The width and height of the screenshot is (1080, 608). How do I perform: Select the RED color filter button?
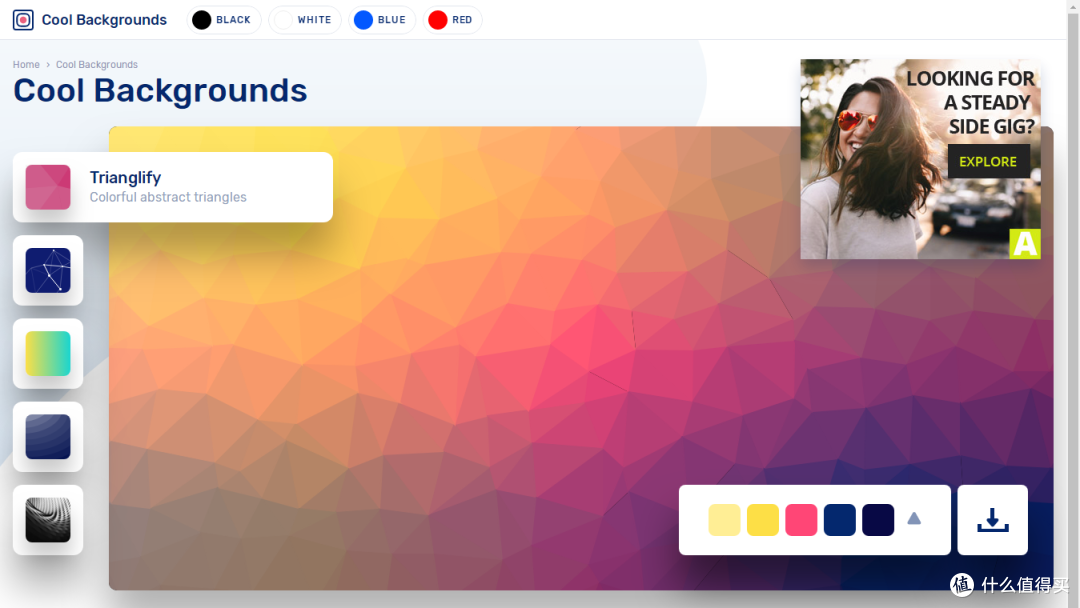(452, 20)
